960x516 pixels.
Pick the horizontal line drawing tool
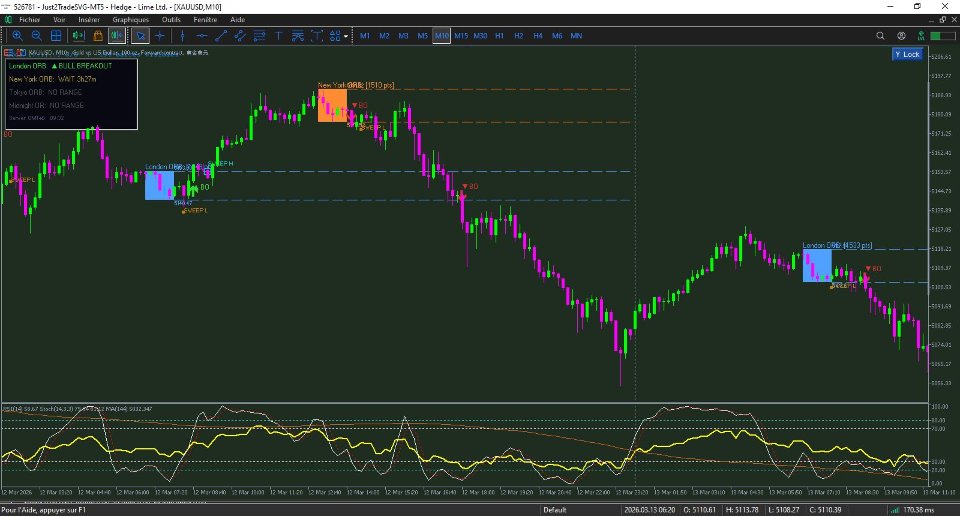201,36
